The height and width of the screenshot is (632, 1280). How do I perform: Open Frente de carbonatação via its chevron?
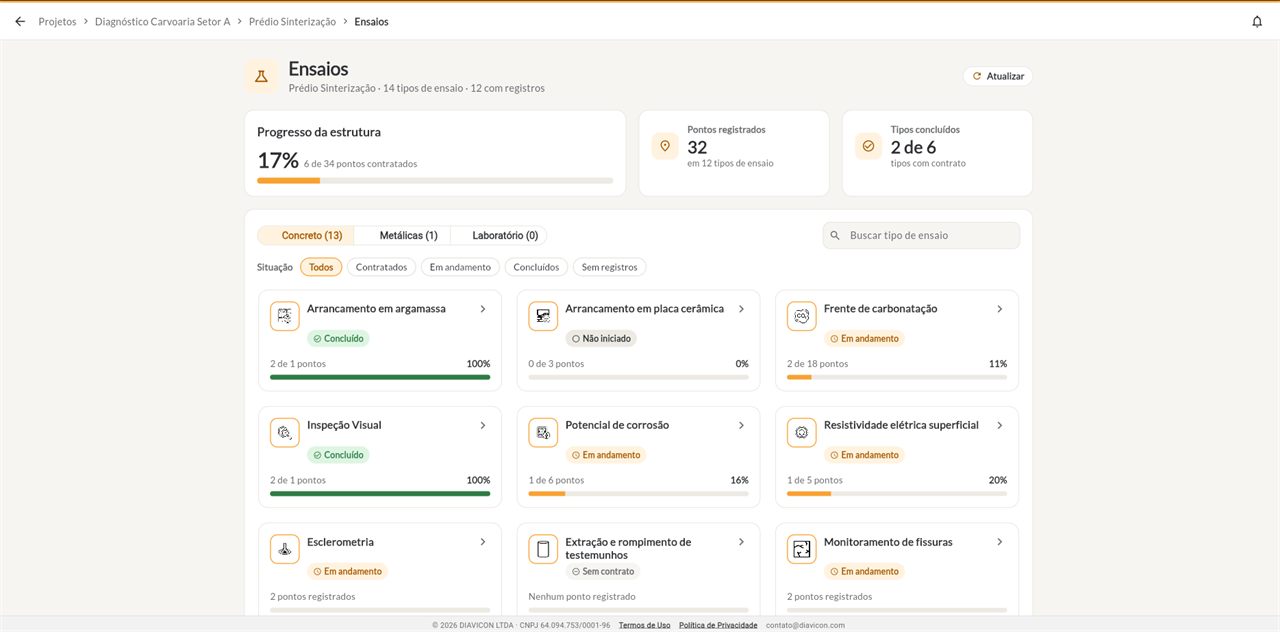(999, 309)
